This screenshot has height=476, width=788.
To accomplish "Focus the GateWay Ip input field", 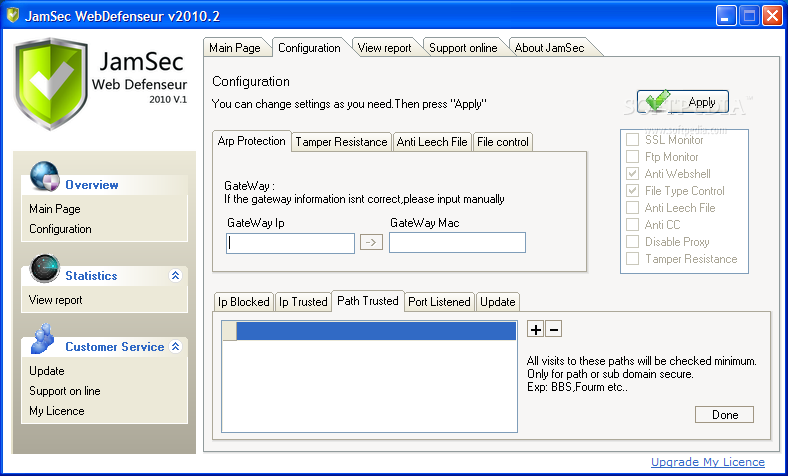I will pos(290,243).
